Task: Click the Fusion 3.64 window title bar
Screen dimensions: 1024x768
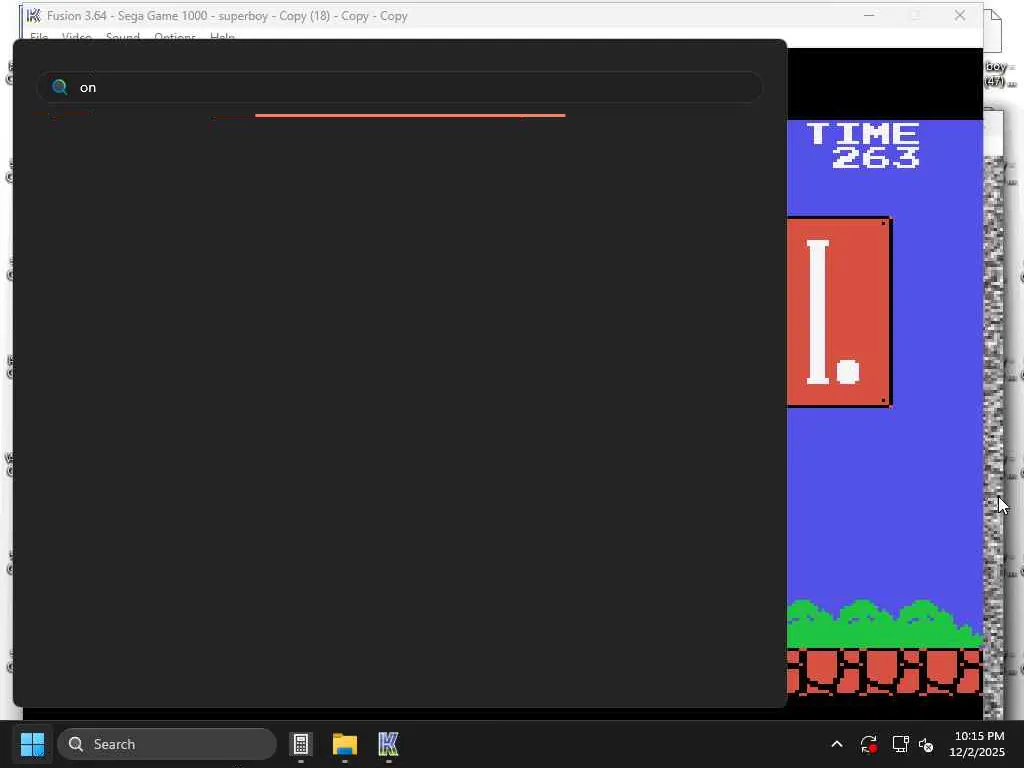Action: click(502, 16)
